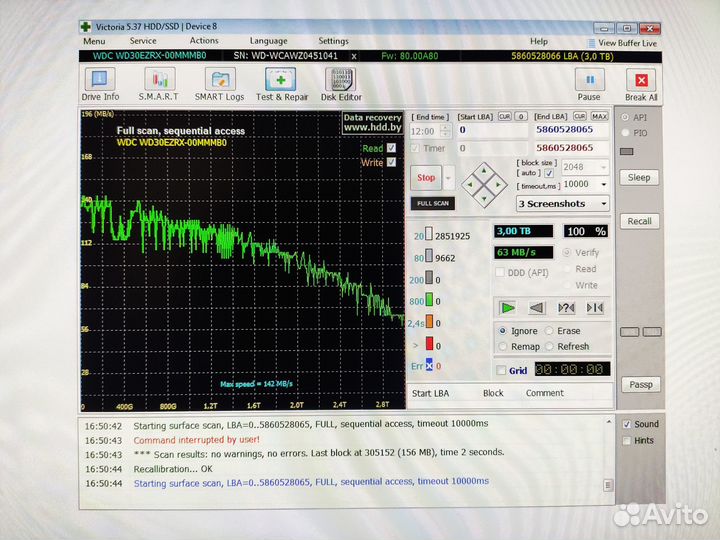Click the Sleep button

click(639, 177)
